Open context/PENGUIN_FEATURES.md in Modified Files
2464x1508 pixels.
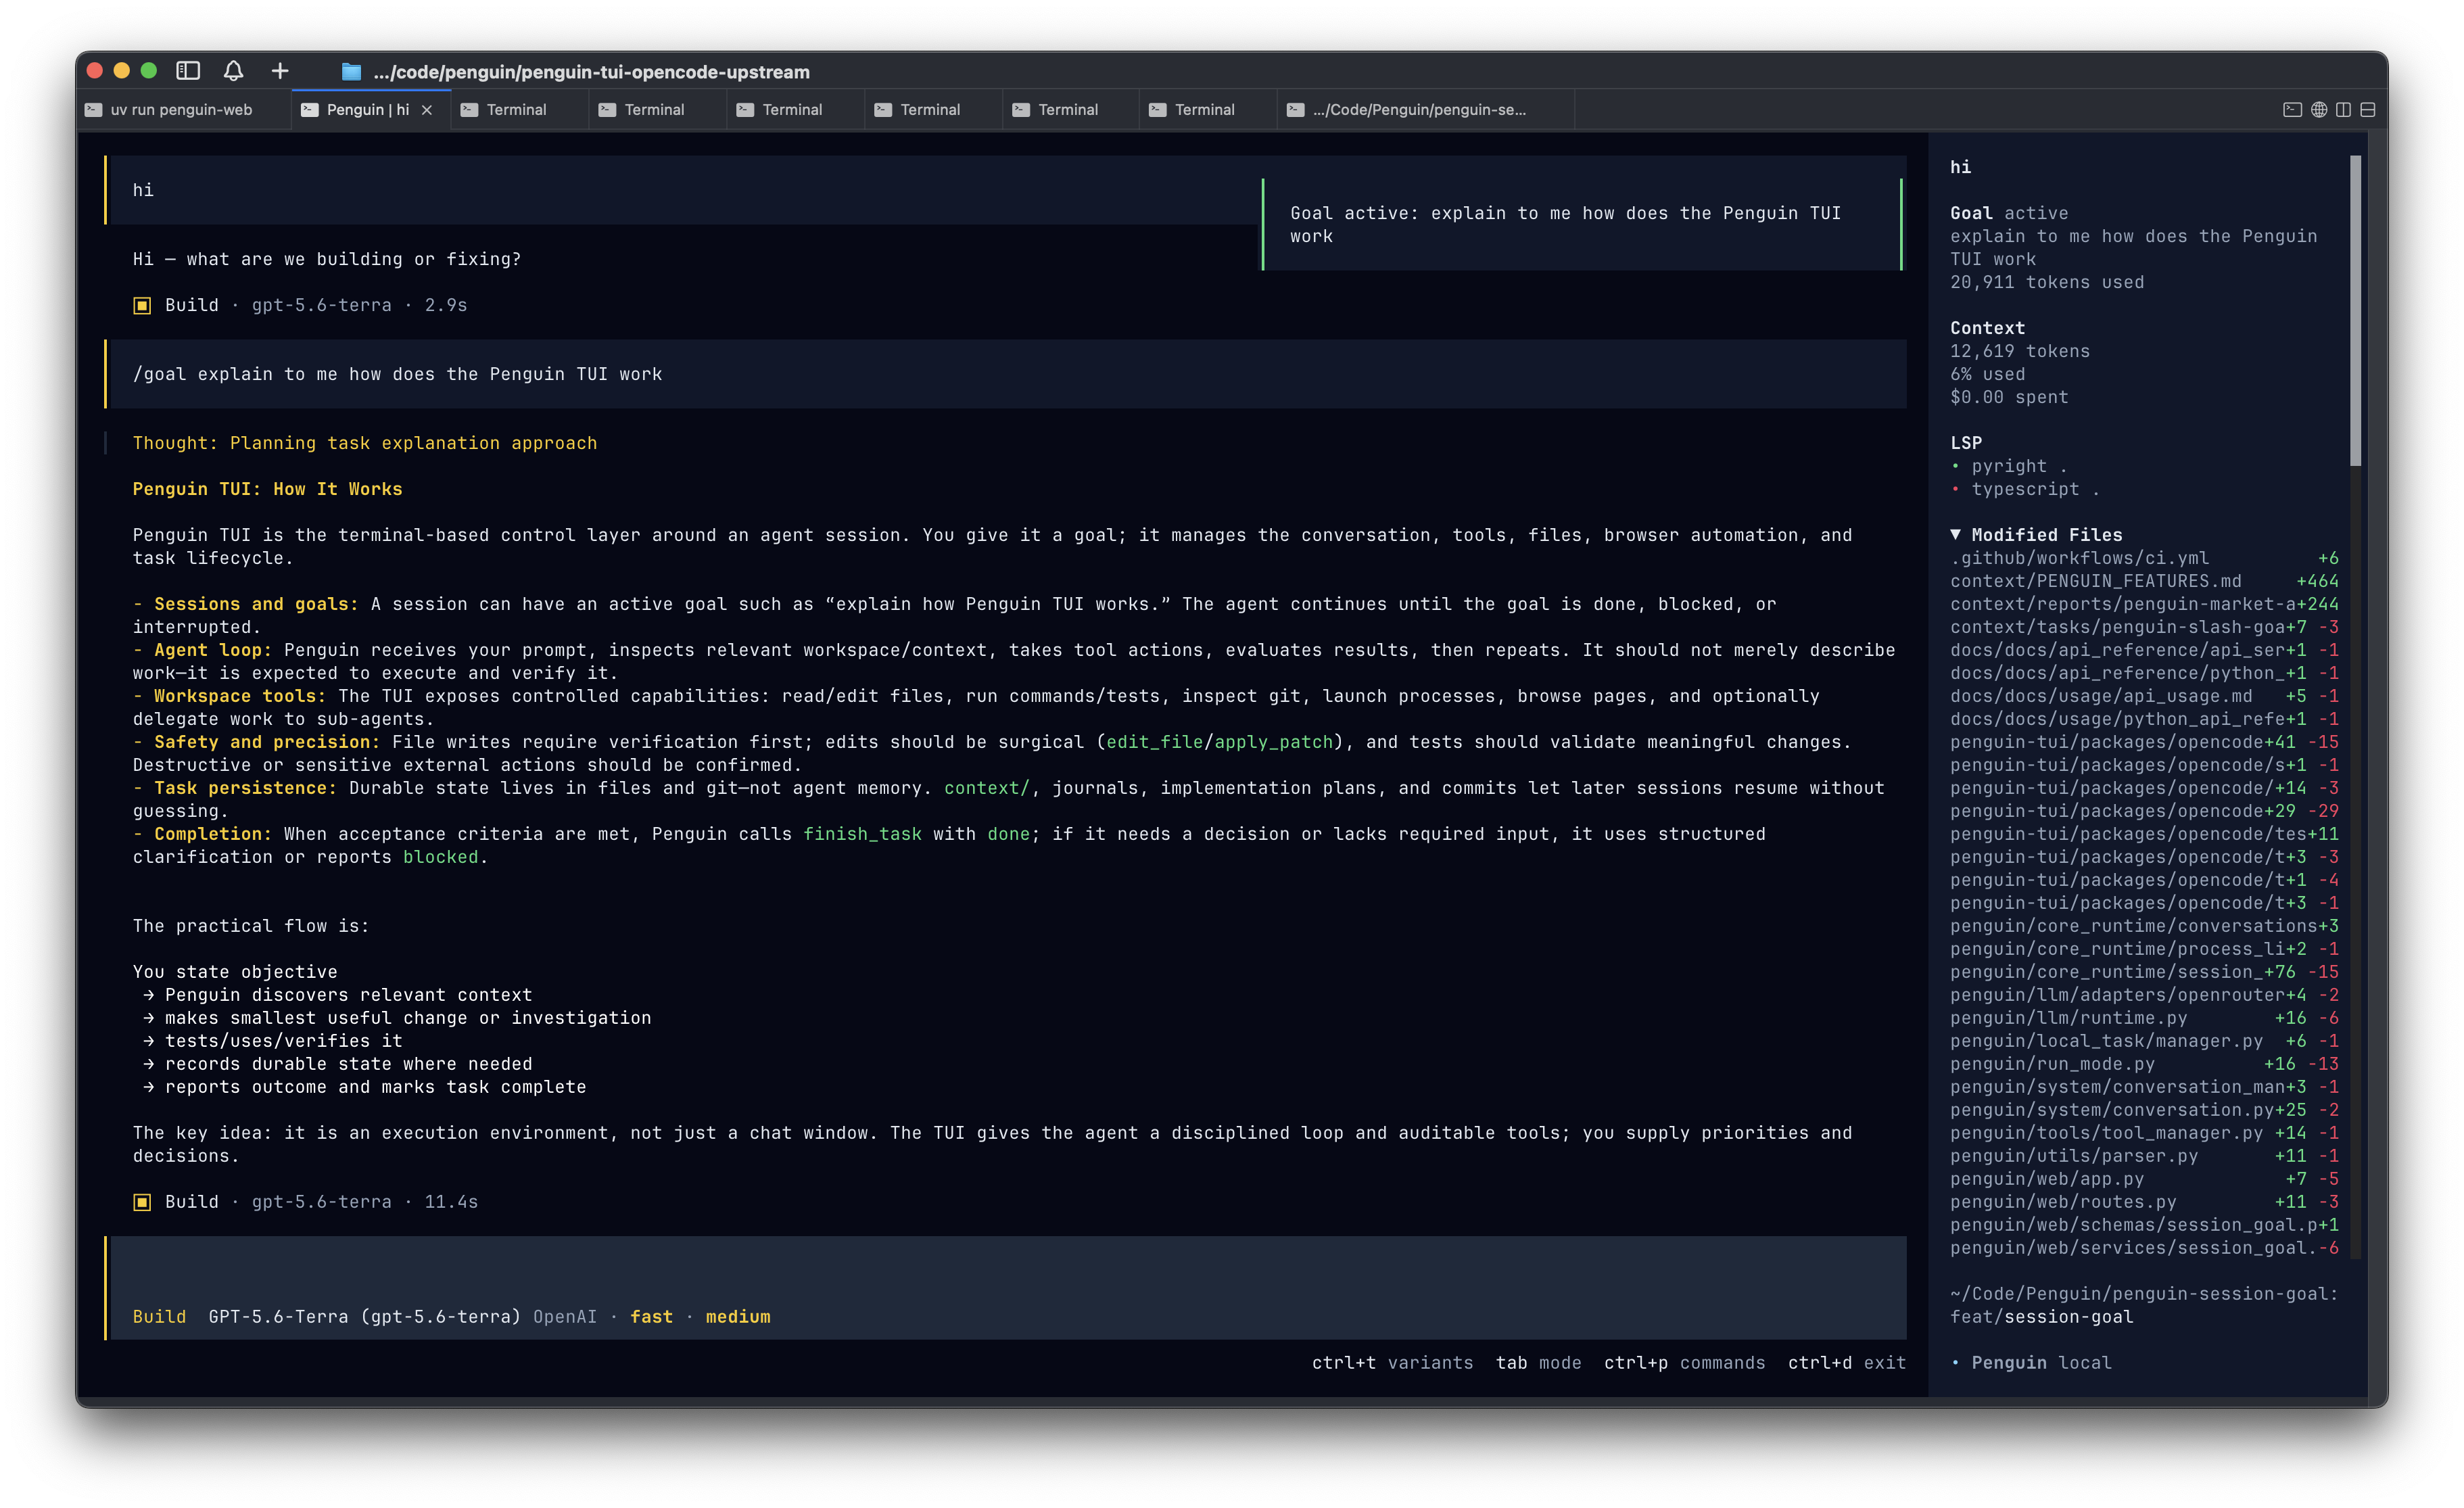2144,581
